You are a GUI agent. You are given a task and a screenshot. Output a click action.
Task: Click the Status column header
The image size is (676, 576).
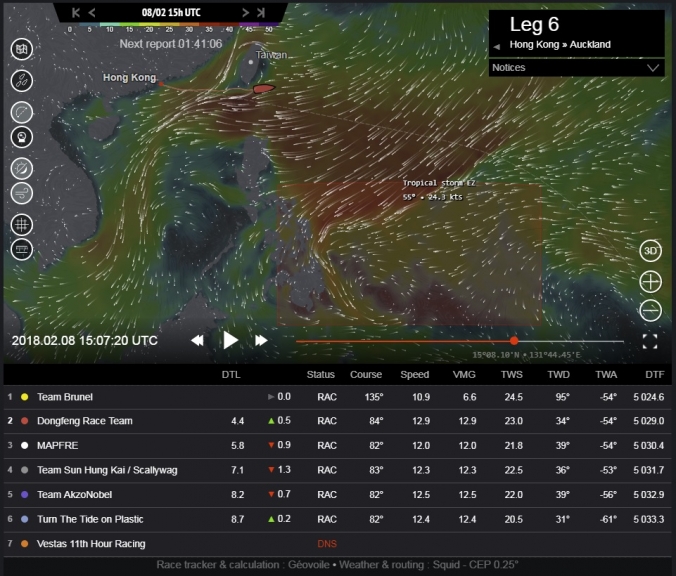(x=320, y=375)
